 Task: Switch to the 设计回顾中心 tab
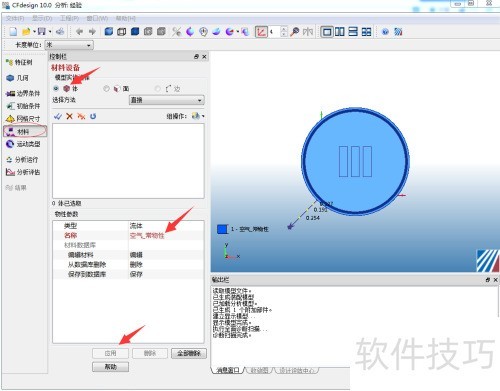pos(296,370)
